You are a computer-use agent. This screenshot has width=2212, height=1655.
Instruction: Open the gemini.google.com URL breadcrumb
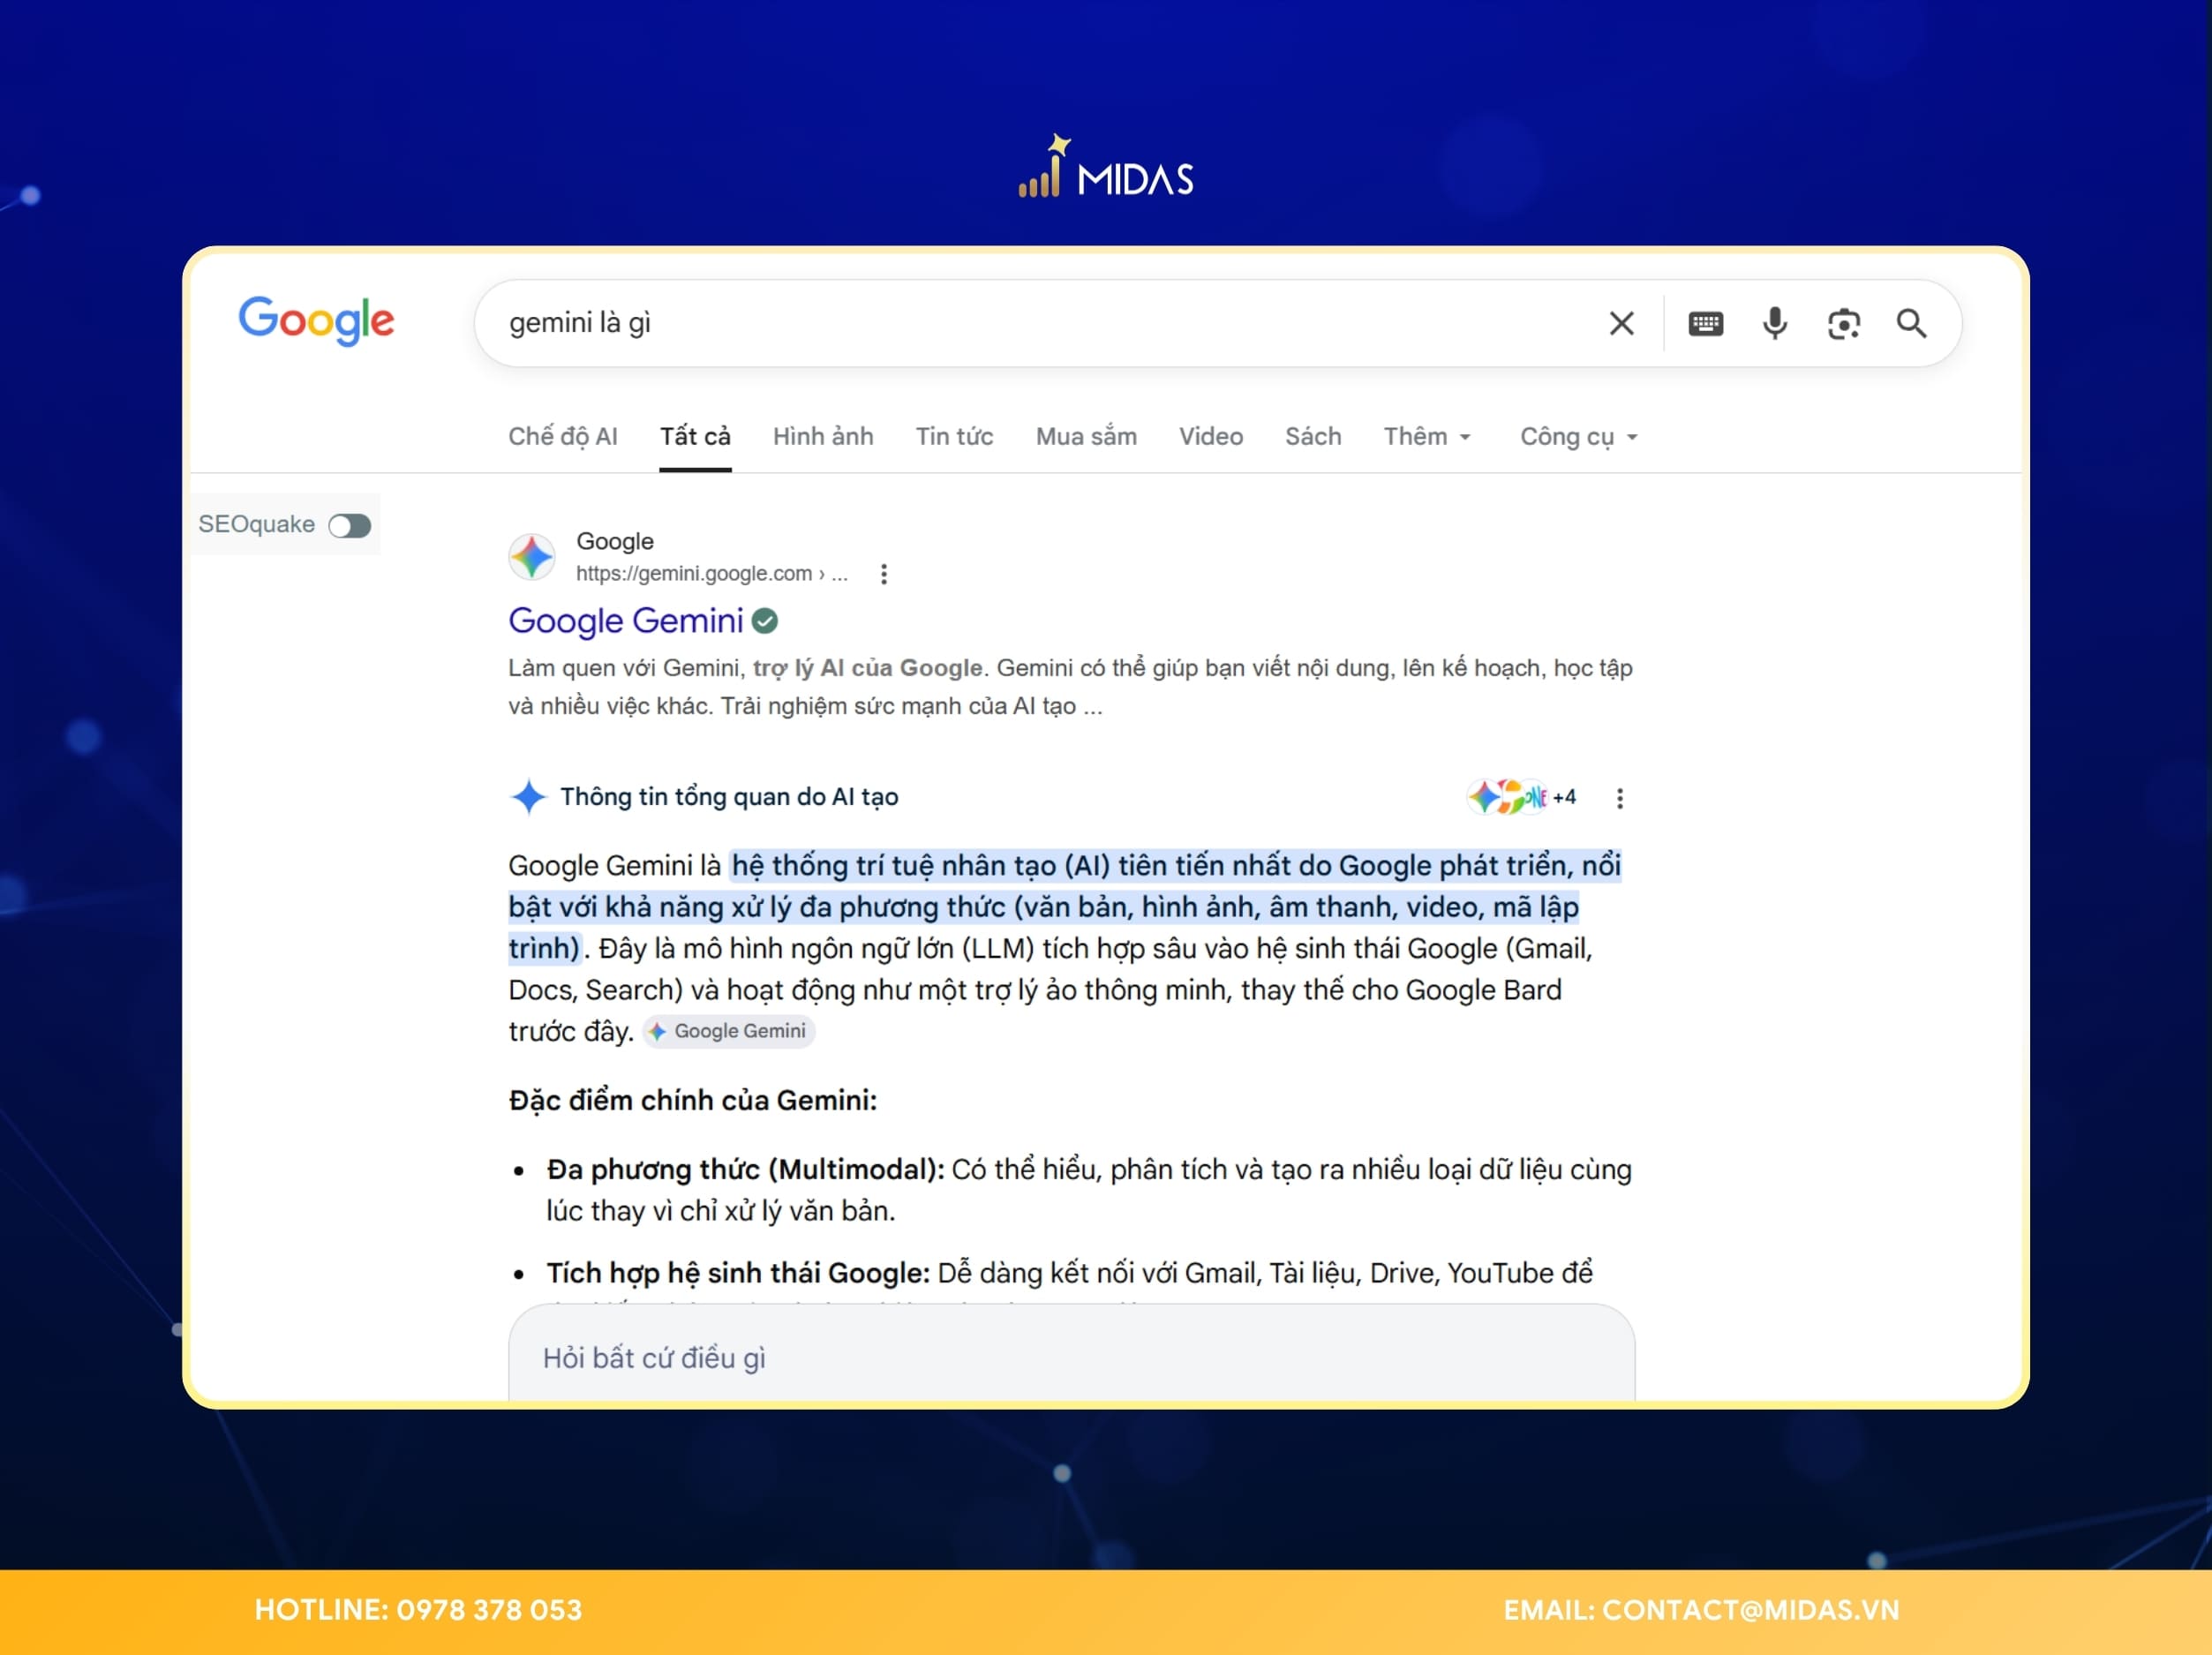711,573
